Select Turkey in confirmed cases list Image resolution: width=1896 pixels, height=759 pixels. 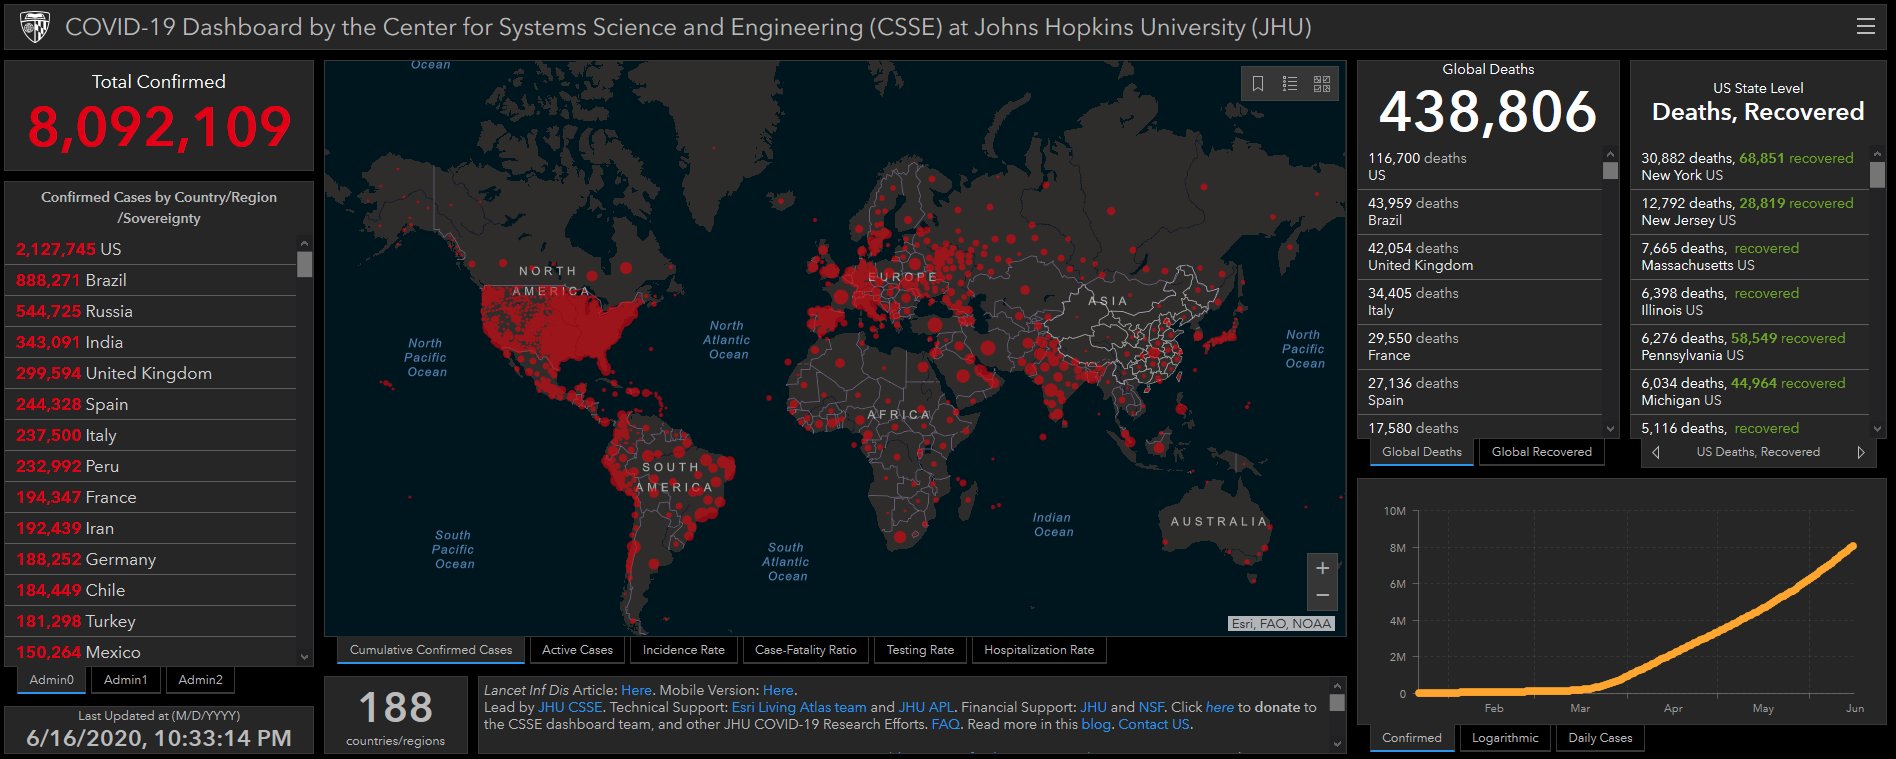coord(151,621)
